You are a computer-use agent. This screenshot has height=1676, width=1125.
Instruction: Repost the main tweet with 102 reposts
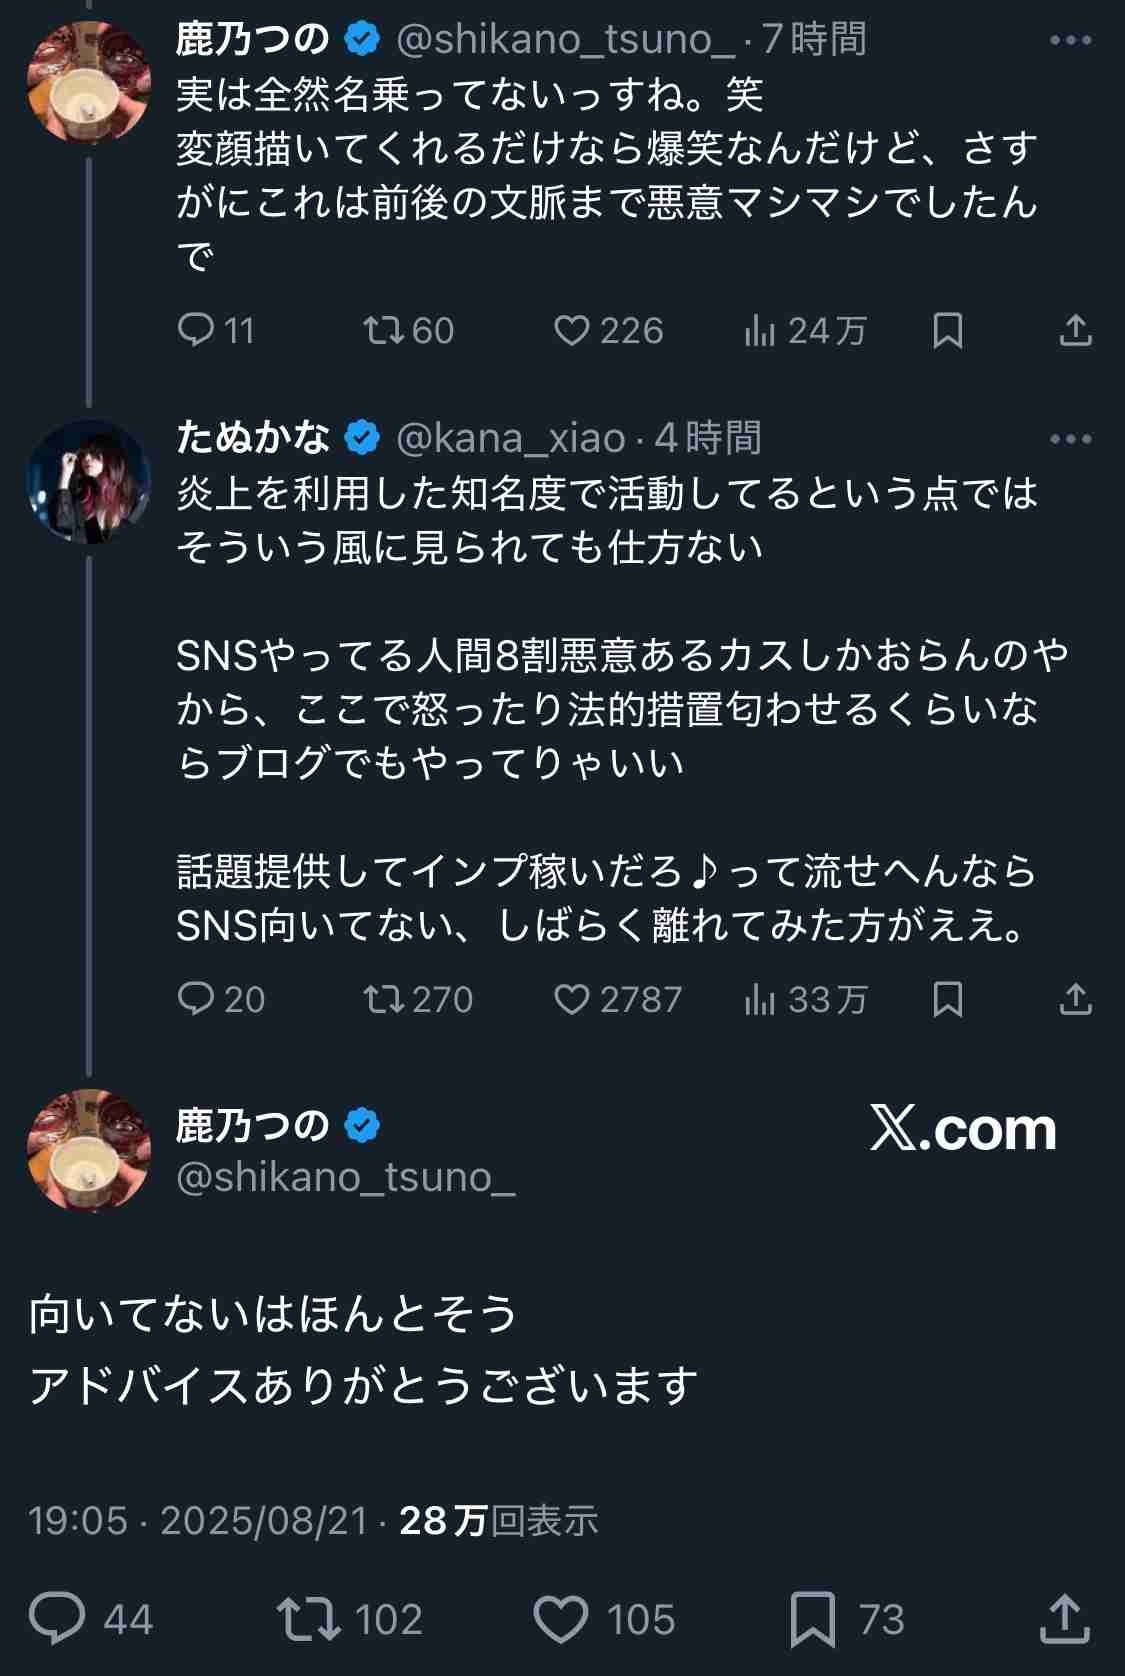click(x=310, y=1619)
